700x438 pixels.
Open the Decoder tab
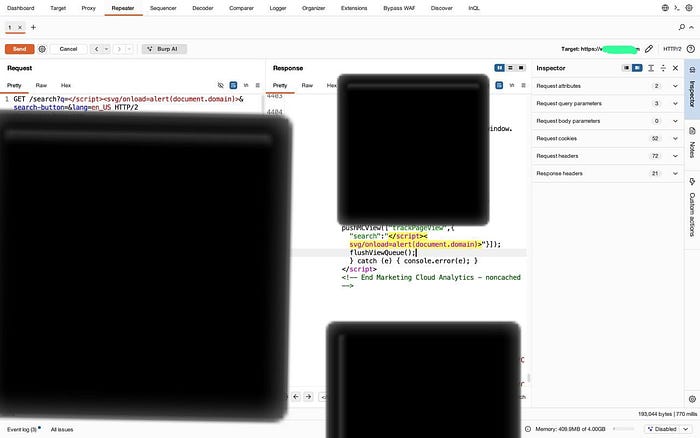pos(203,8)
